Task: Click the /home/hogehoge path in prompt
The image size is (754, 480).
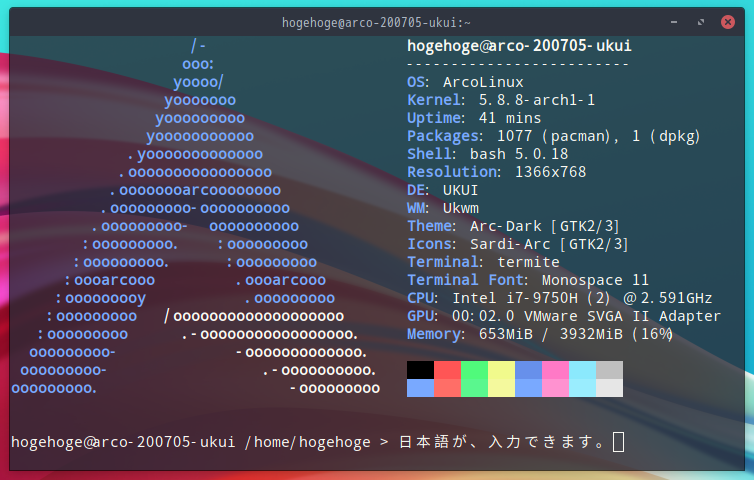Action: point(308,442)
